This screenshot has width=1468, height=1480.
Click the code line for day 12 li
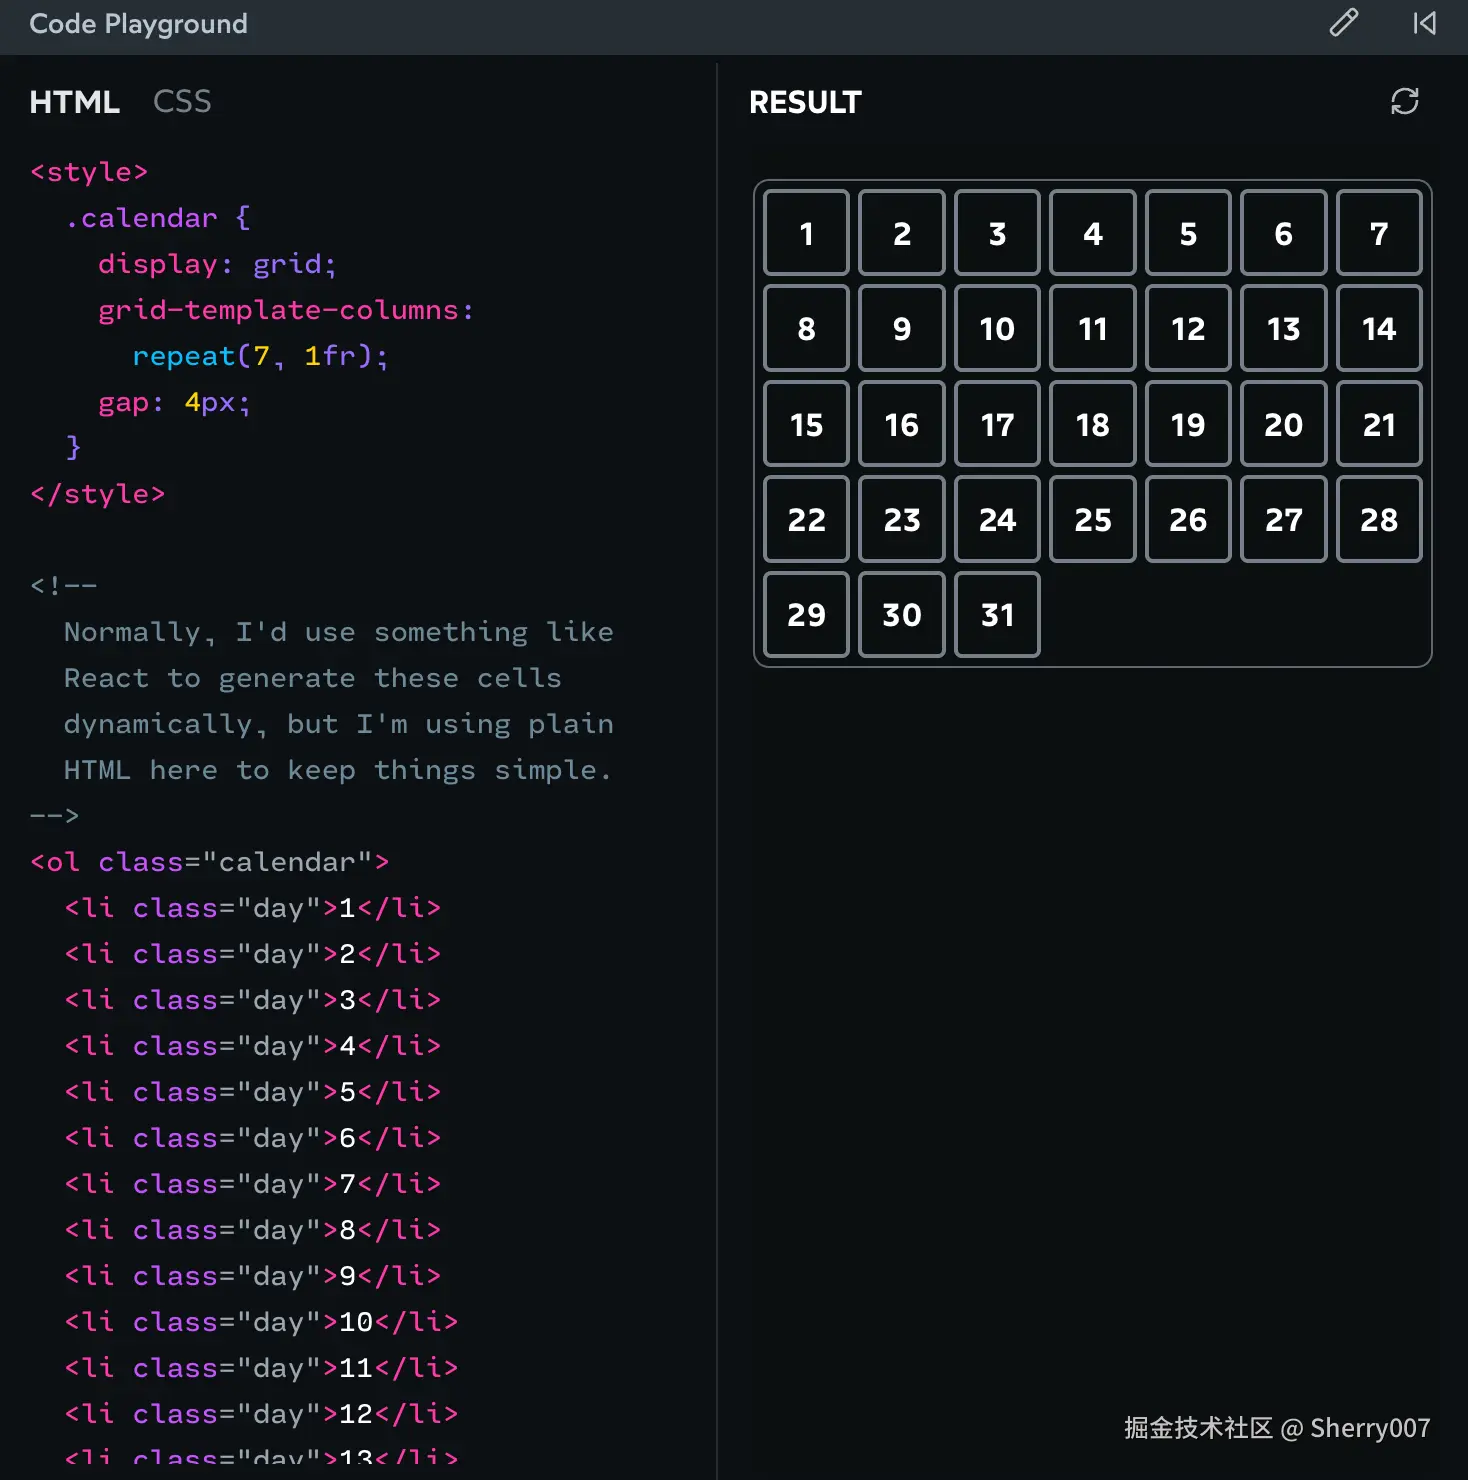261,1414
